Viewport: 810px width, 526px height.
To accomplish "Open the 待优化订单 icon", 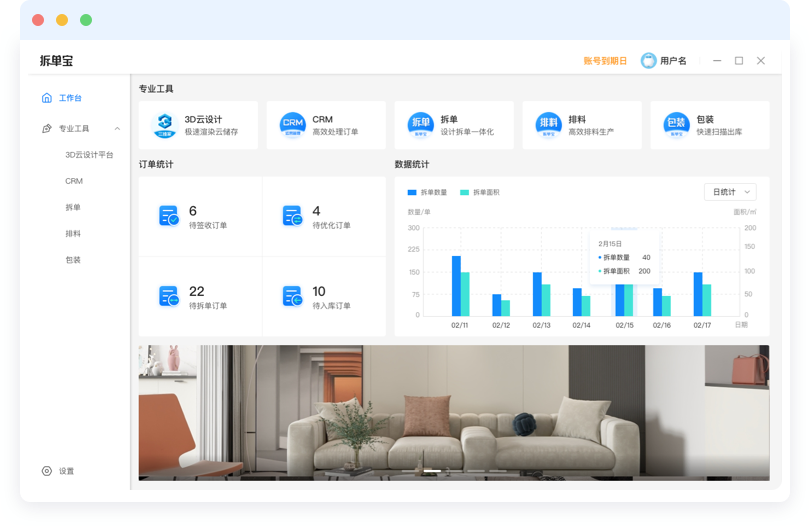I will point(293,216).
